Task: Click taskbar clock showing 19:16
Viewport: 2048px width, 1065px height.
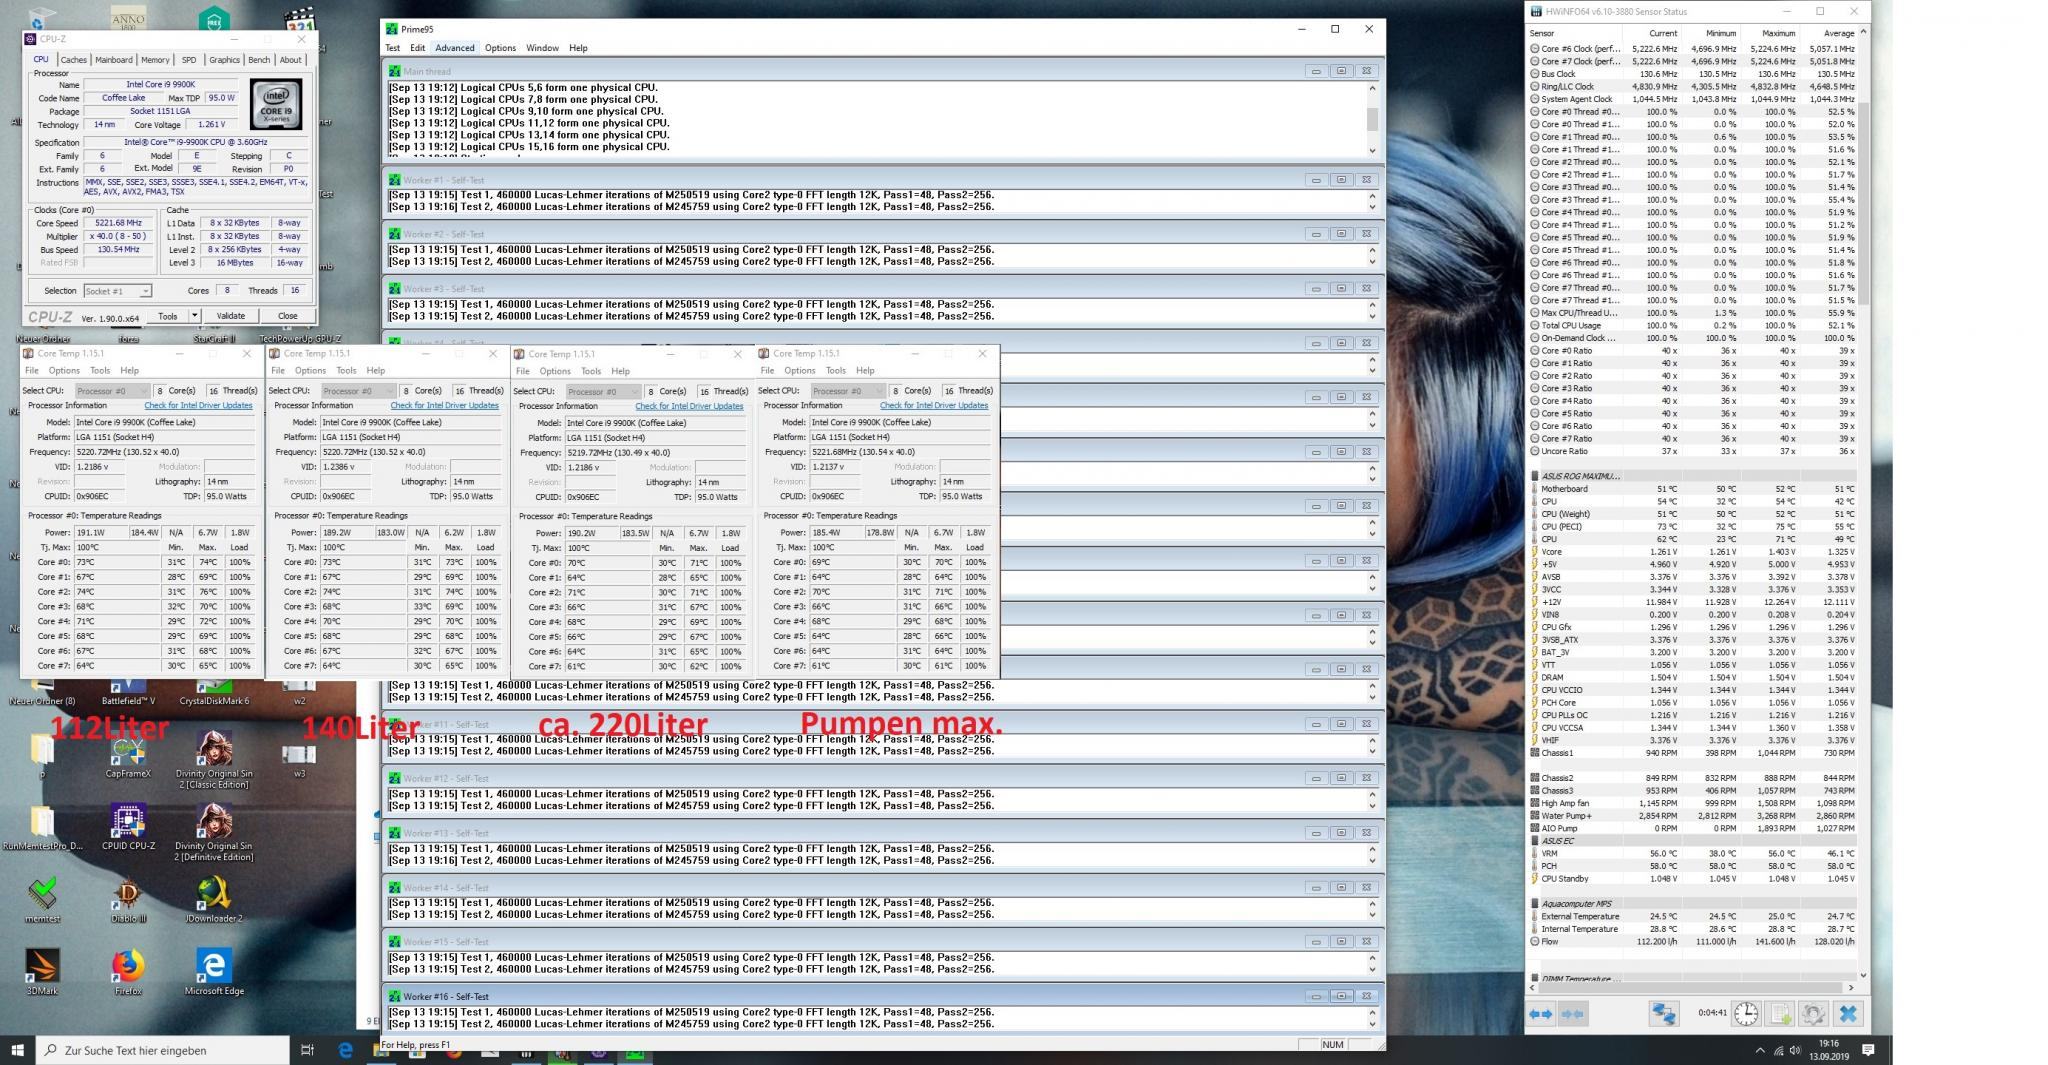Action: tap(1829, 1050)
